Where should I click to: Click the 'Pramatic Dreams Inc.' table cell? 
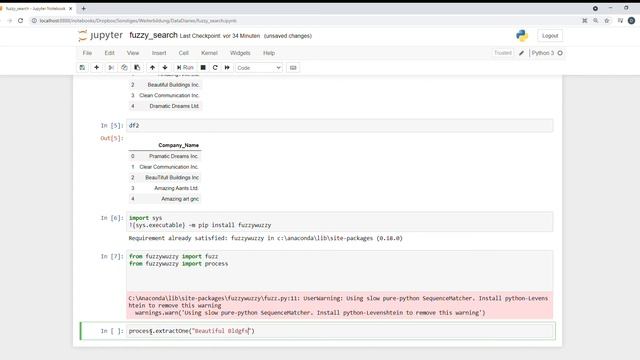173,156
